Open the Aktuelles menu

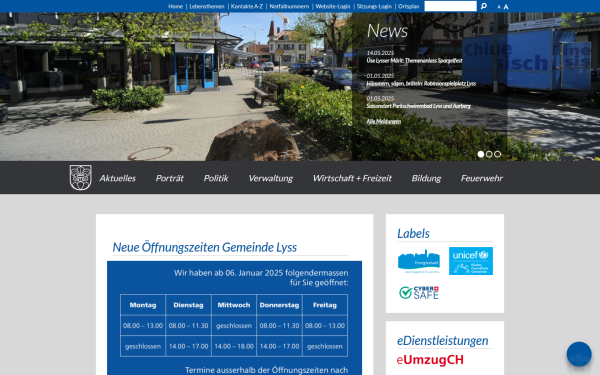coord(117,178)
